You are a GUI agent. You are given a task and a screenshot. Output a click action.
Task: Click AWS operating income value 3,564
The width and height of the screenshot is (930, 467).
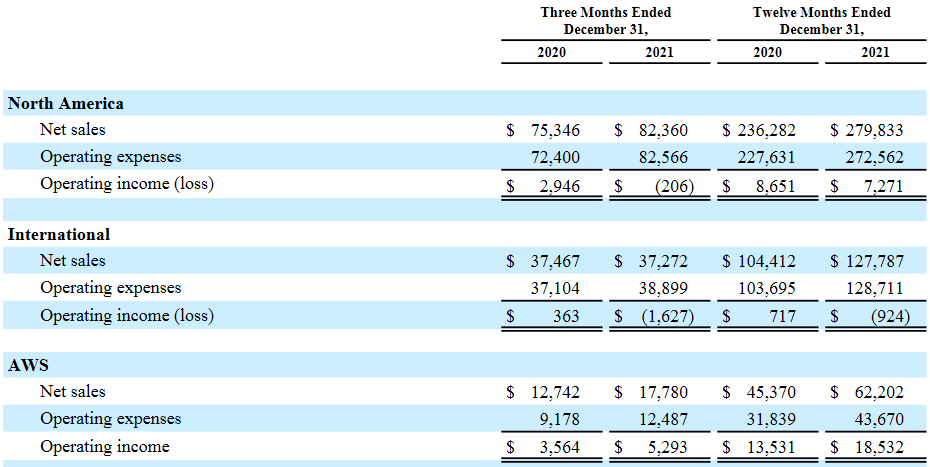[x=560, y=447]
